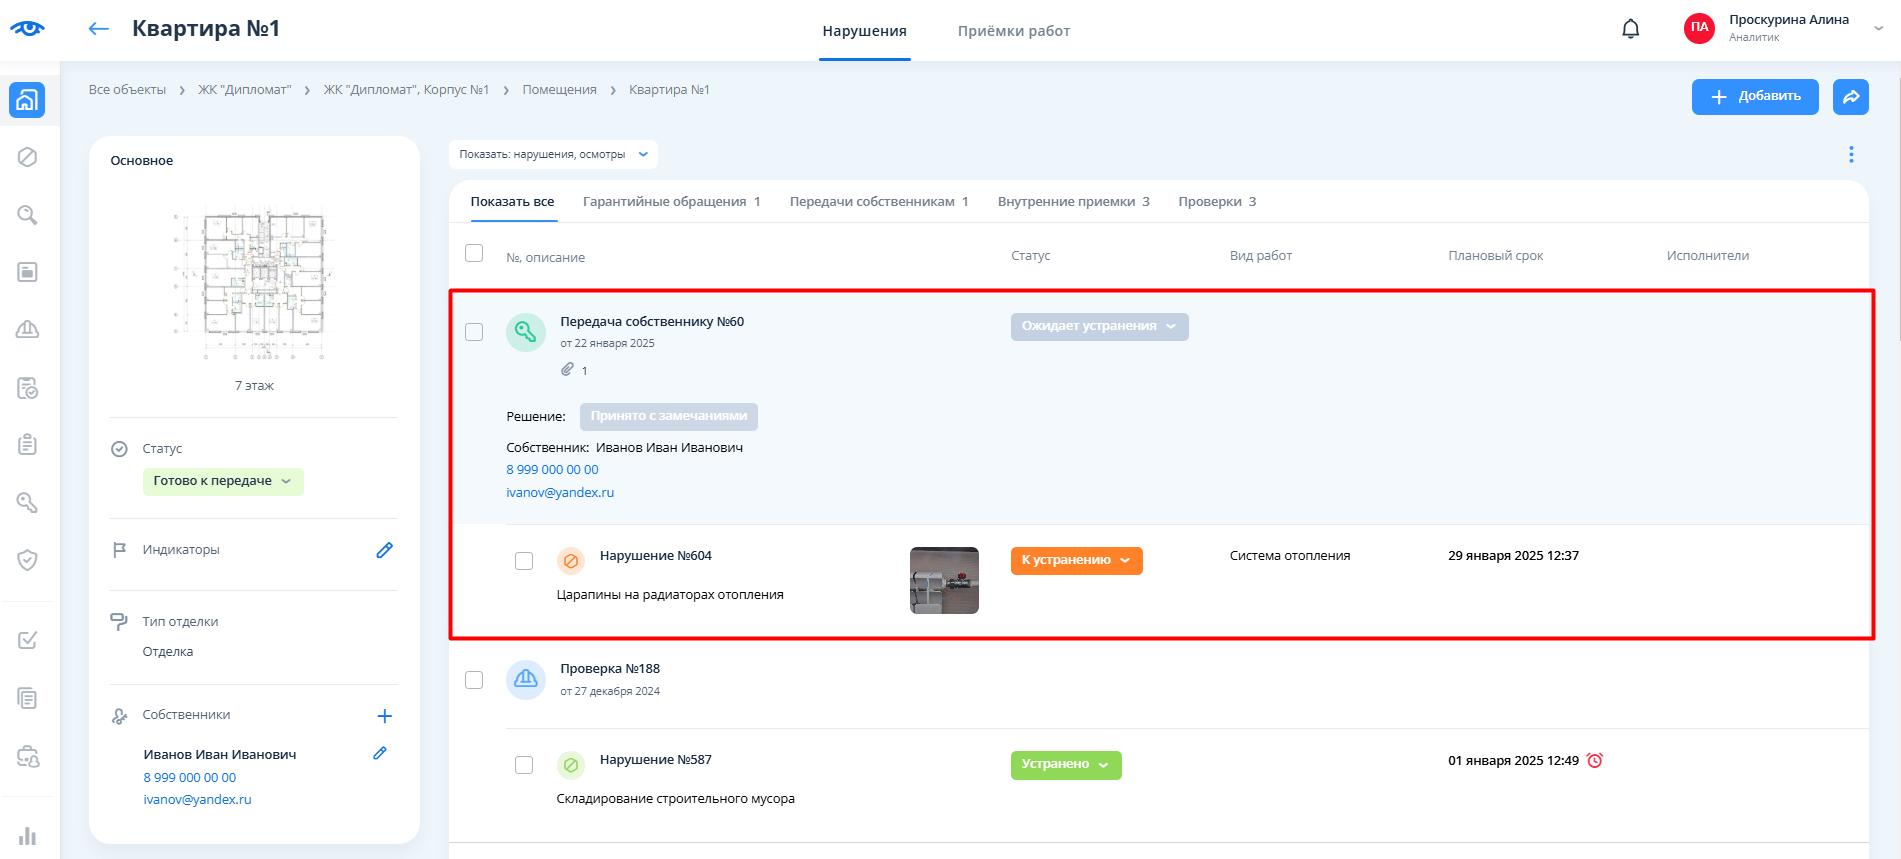Edit indicators with the pencil icon
The height and width of the screenshot is (859, 1901).
[384, 550]
